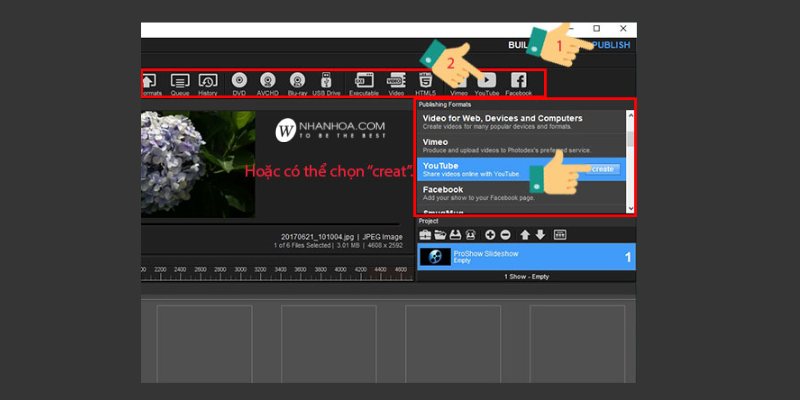Move the show down with the arrow icon
The width and height of the screenshot is (800, 400).
(540, 235)
